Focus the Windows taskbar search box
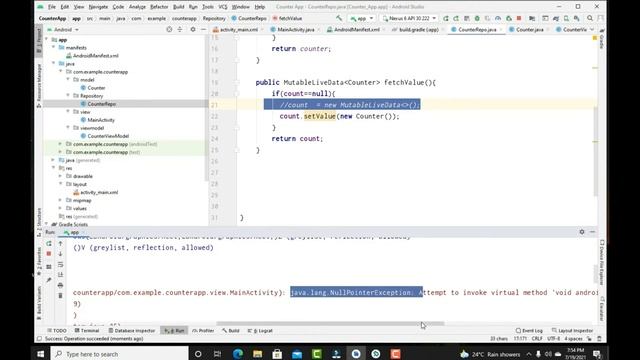 [119, 354]
